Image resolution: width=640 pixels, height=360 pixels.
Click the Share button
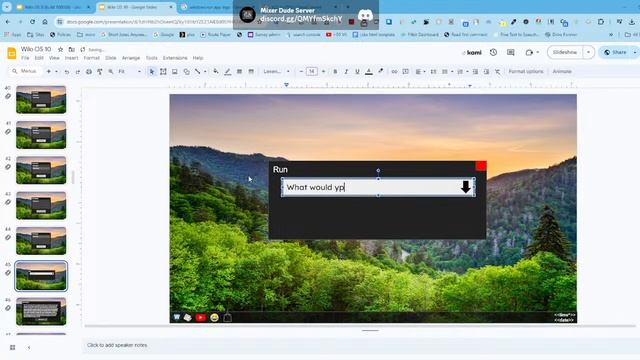(615, 52)
